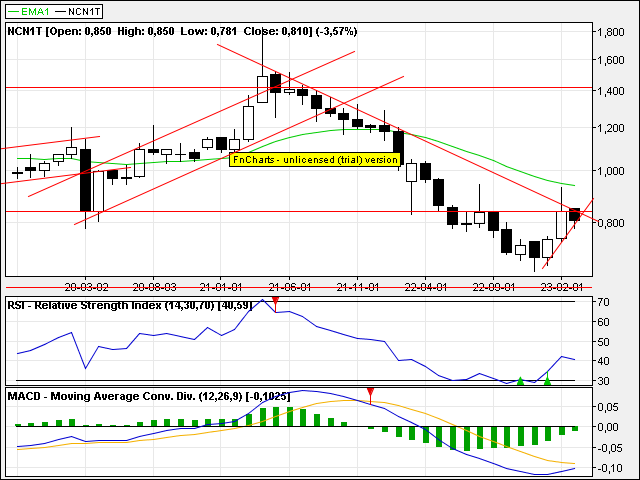Click the RSI 60 level label
The width and height of the screenshot is (640, 480).
click(x=604, y=322)
